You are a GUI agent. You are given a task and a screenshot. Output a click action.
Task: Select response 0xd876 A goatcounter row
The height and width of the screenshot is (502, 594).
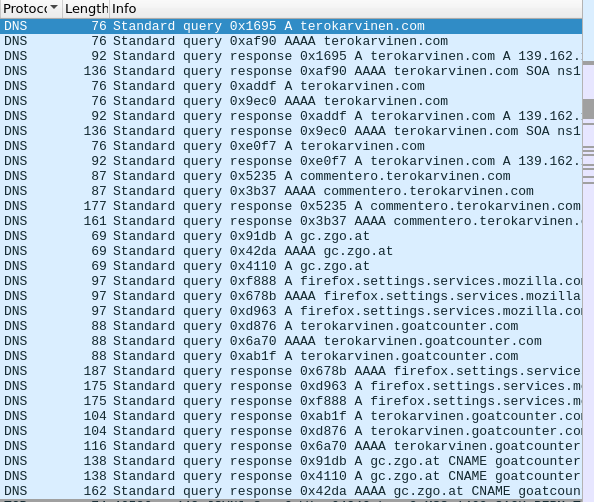pos(291,431)
